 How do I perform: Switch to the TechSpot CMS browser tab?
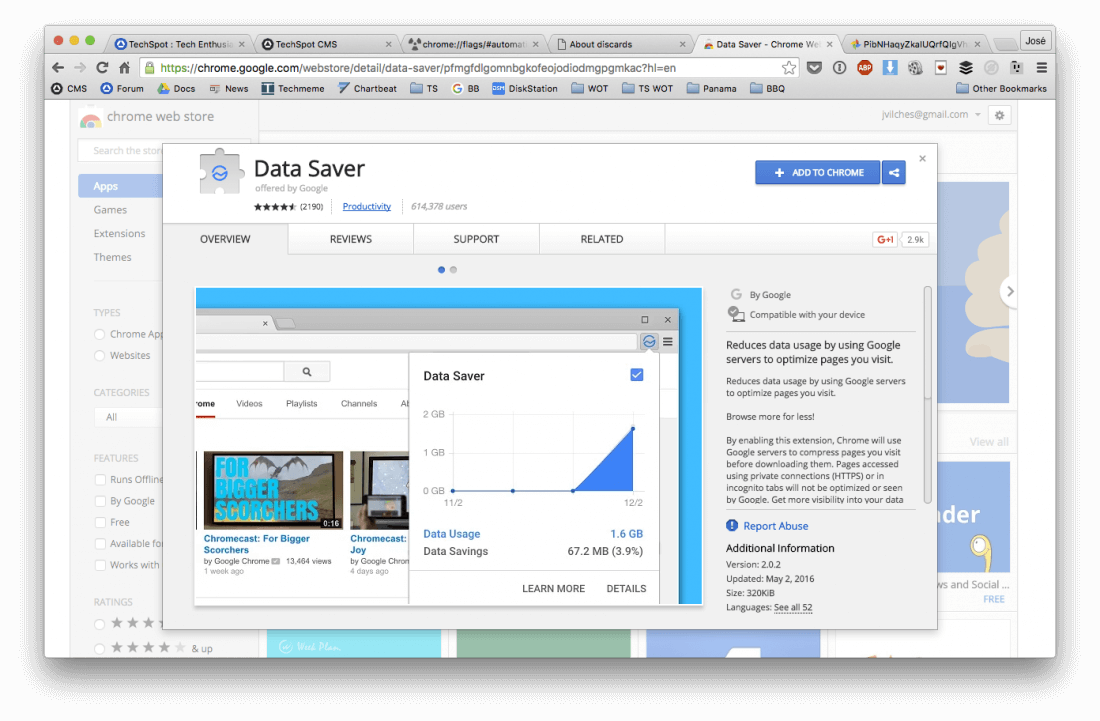[327, 44]
